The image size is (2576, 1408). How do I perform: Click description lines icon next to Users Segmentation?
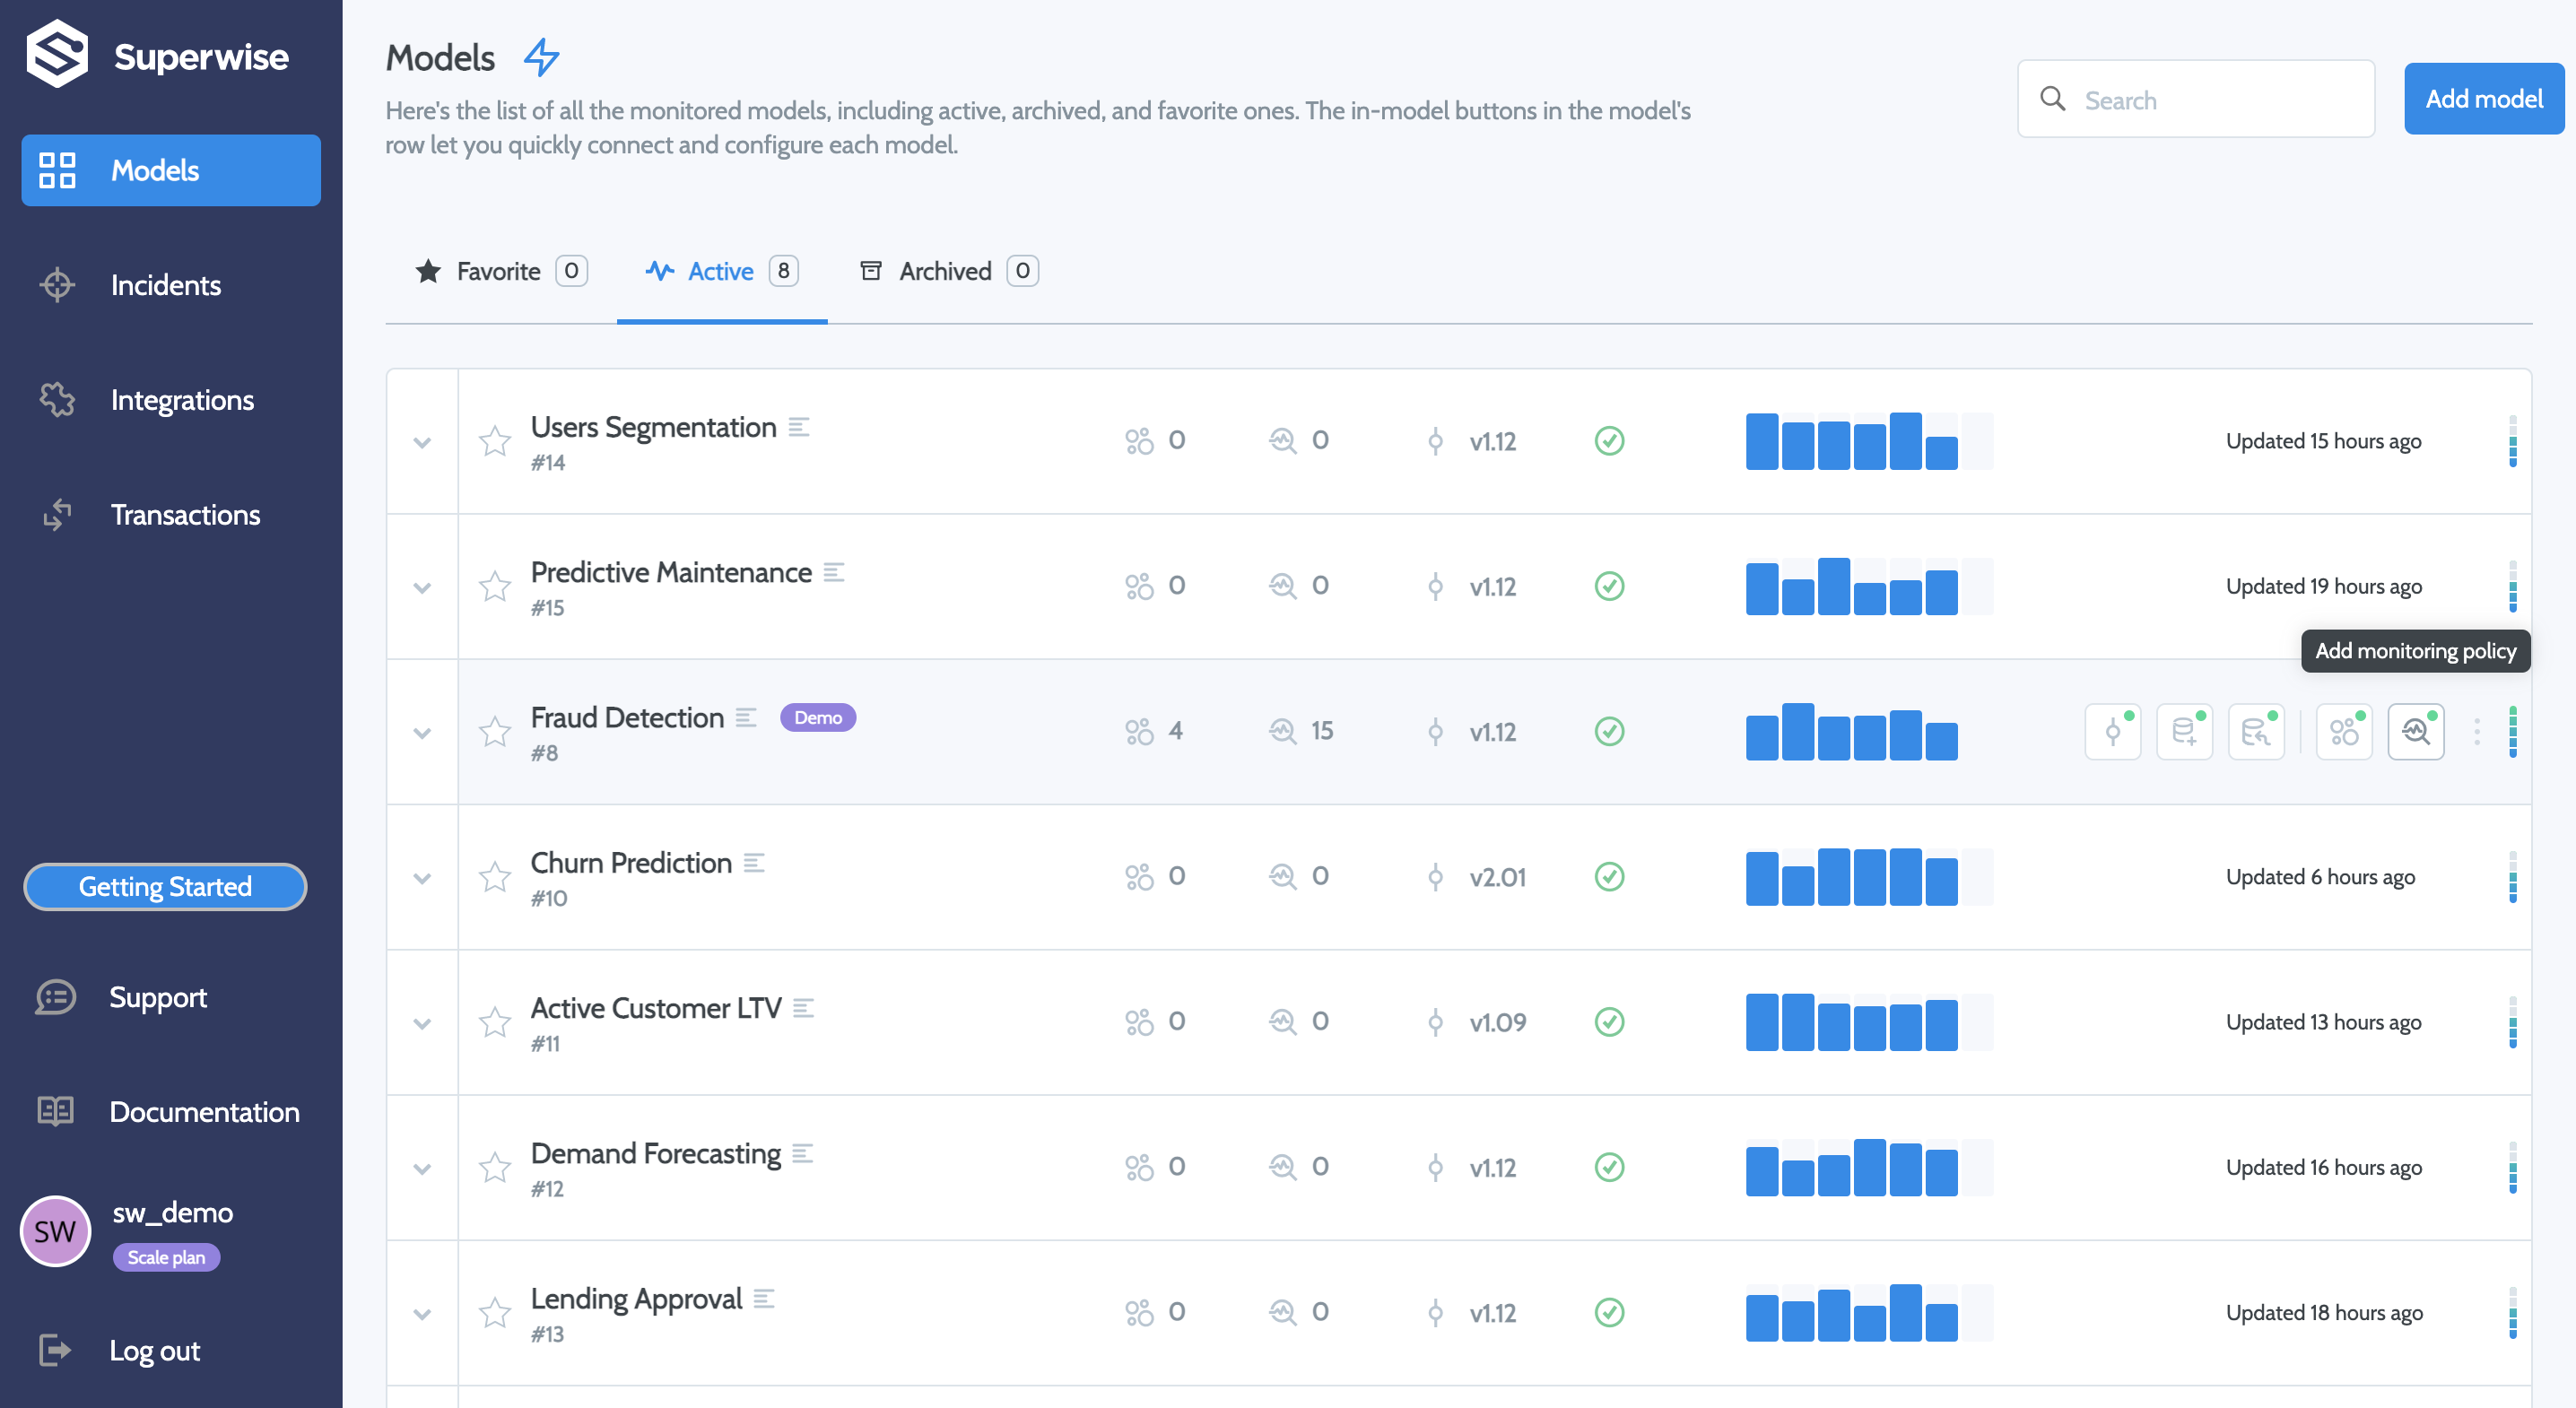[x=798, y=427]
